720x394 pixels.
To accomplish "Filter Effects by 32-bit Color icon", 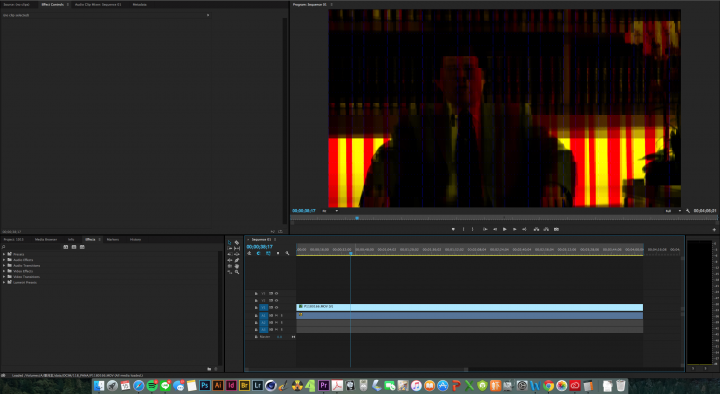I will [74, 247].
